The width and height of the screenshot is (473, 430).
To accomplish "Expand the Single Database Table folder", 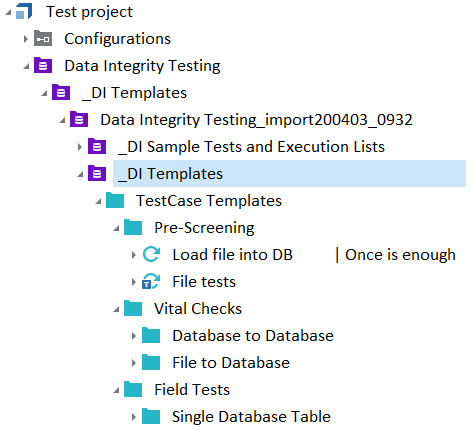I will 134,417.
